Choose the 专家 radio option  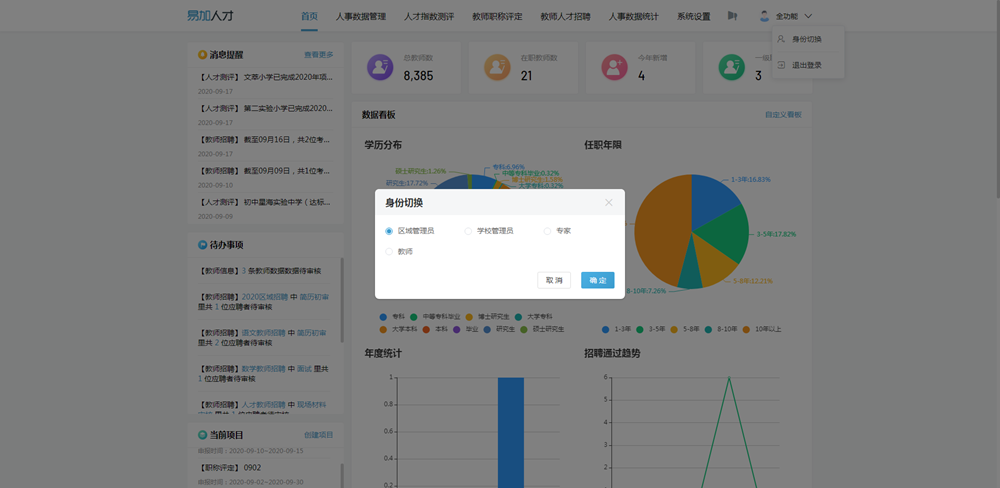547,231
